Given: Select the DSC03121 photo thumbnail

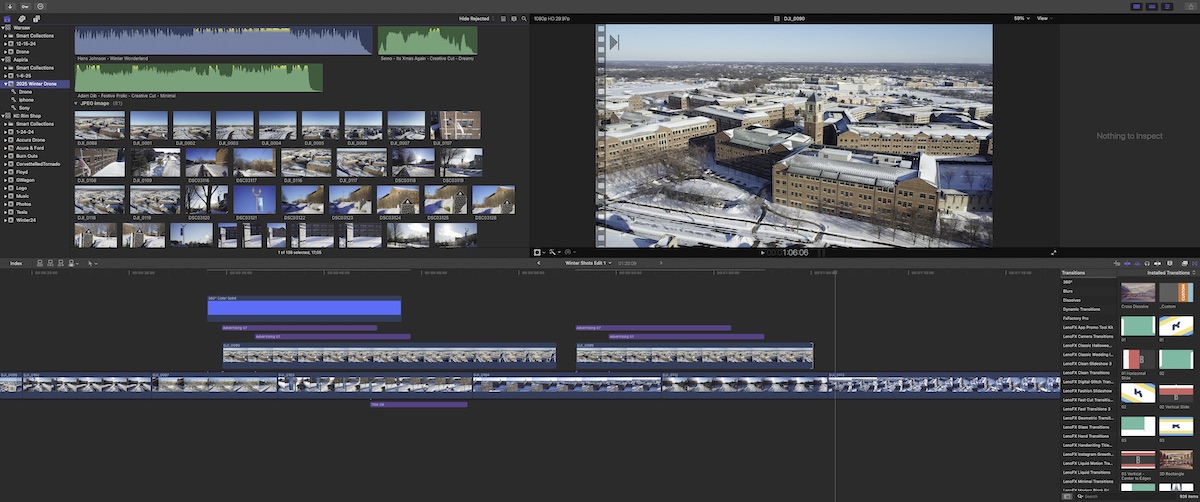Looking at the screenshot, I should [x=255, y=200].
